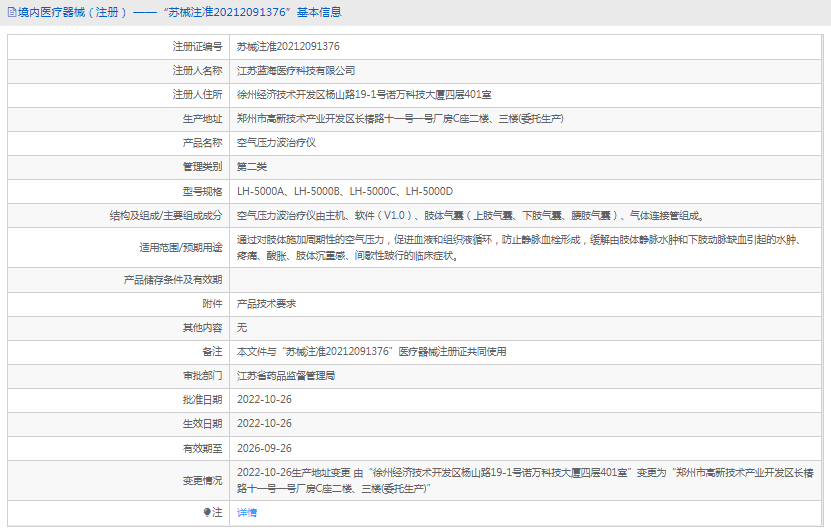831x531 pixels.
Task: Select 江苏省药品监督管理局
Action: point(286,376)
